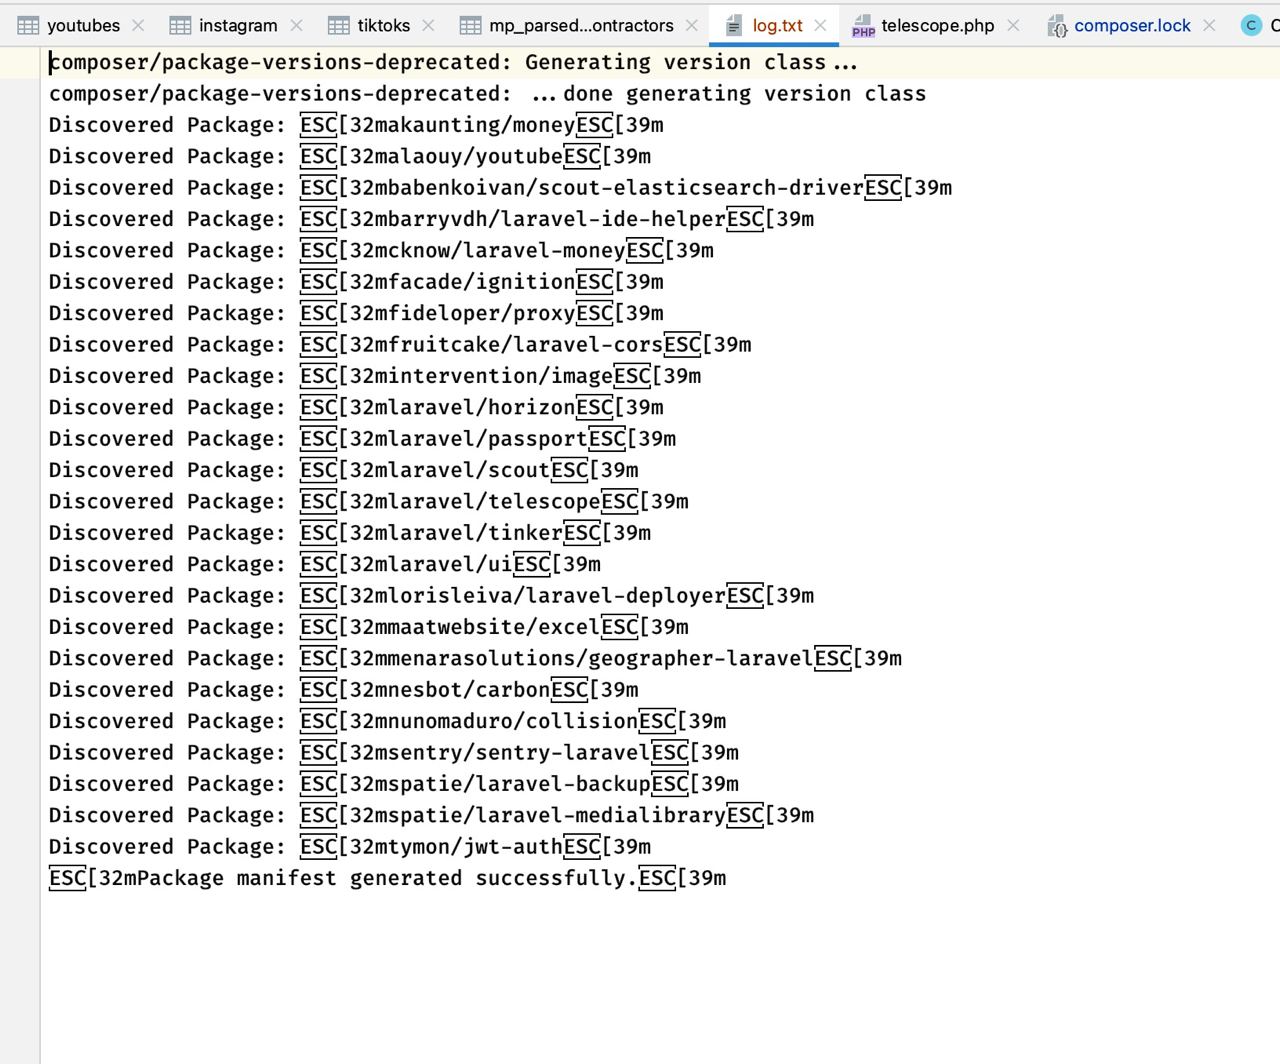Close the log.txt tab
Screen dimensions: 1280x1064
click(820, 25)
